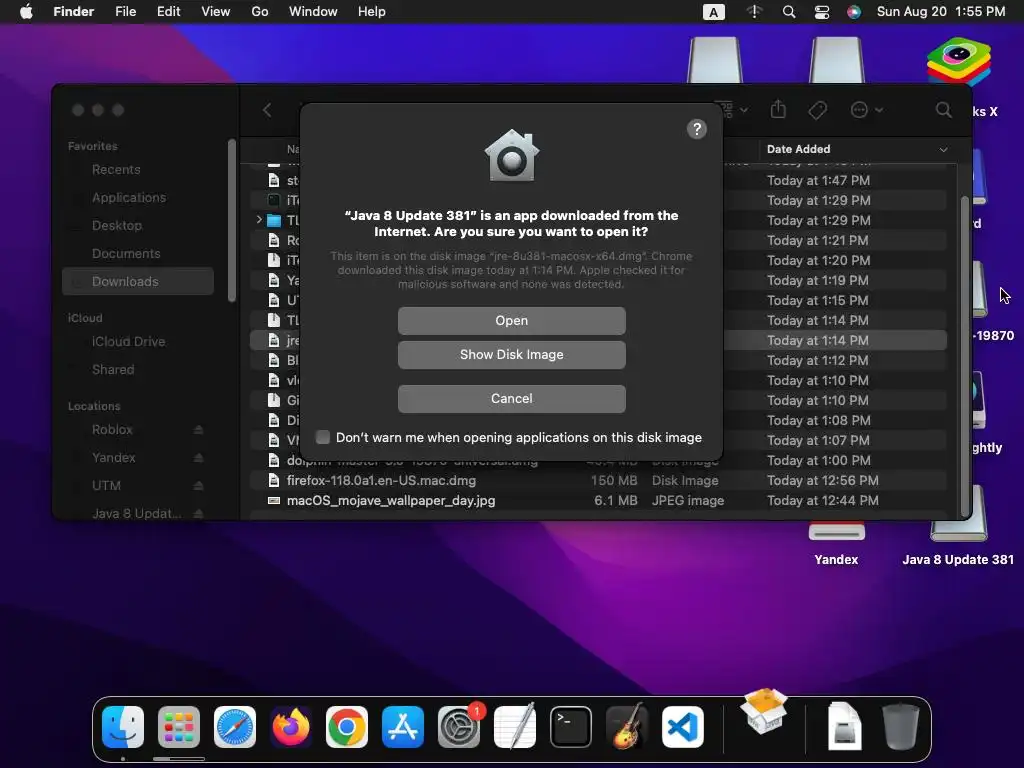
Task: Open GarageBand from the Dock
Action: (627, 727)
